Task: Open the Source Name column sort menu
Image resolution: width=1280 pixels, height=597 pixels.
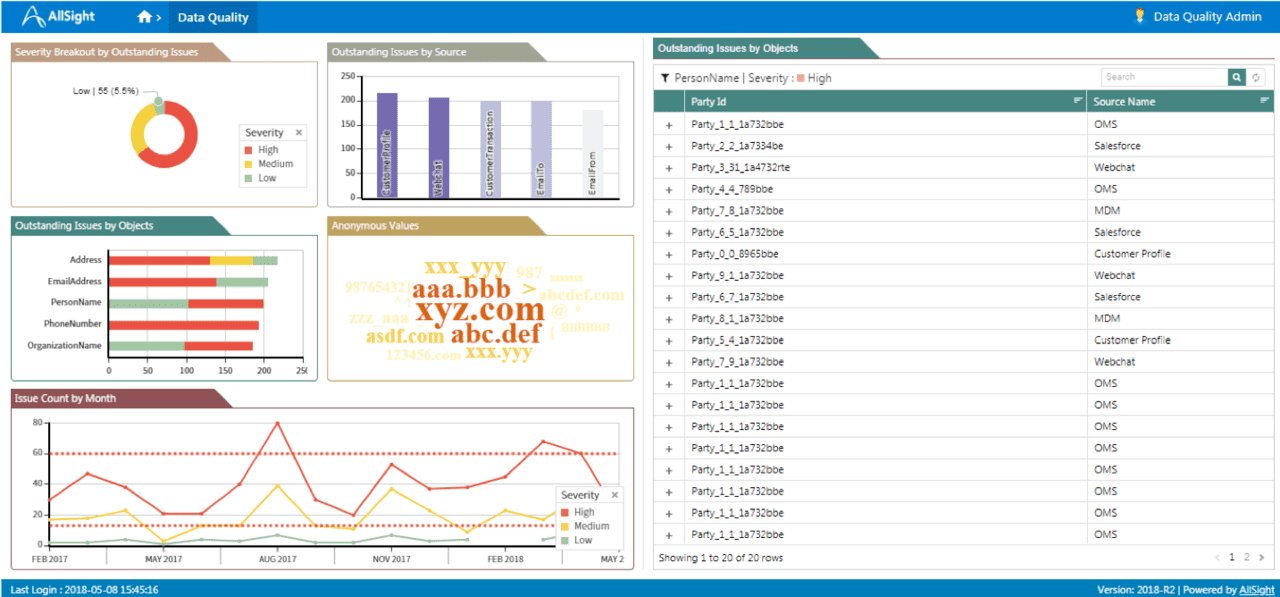Action: 1264,101
